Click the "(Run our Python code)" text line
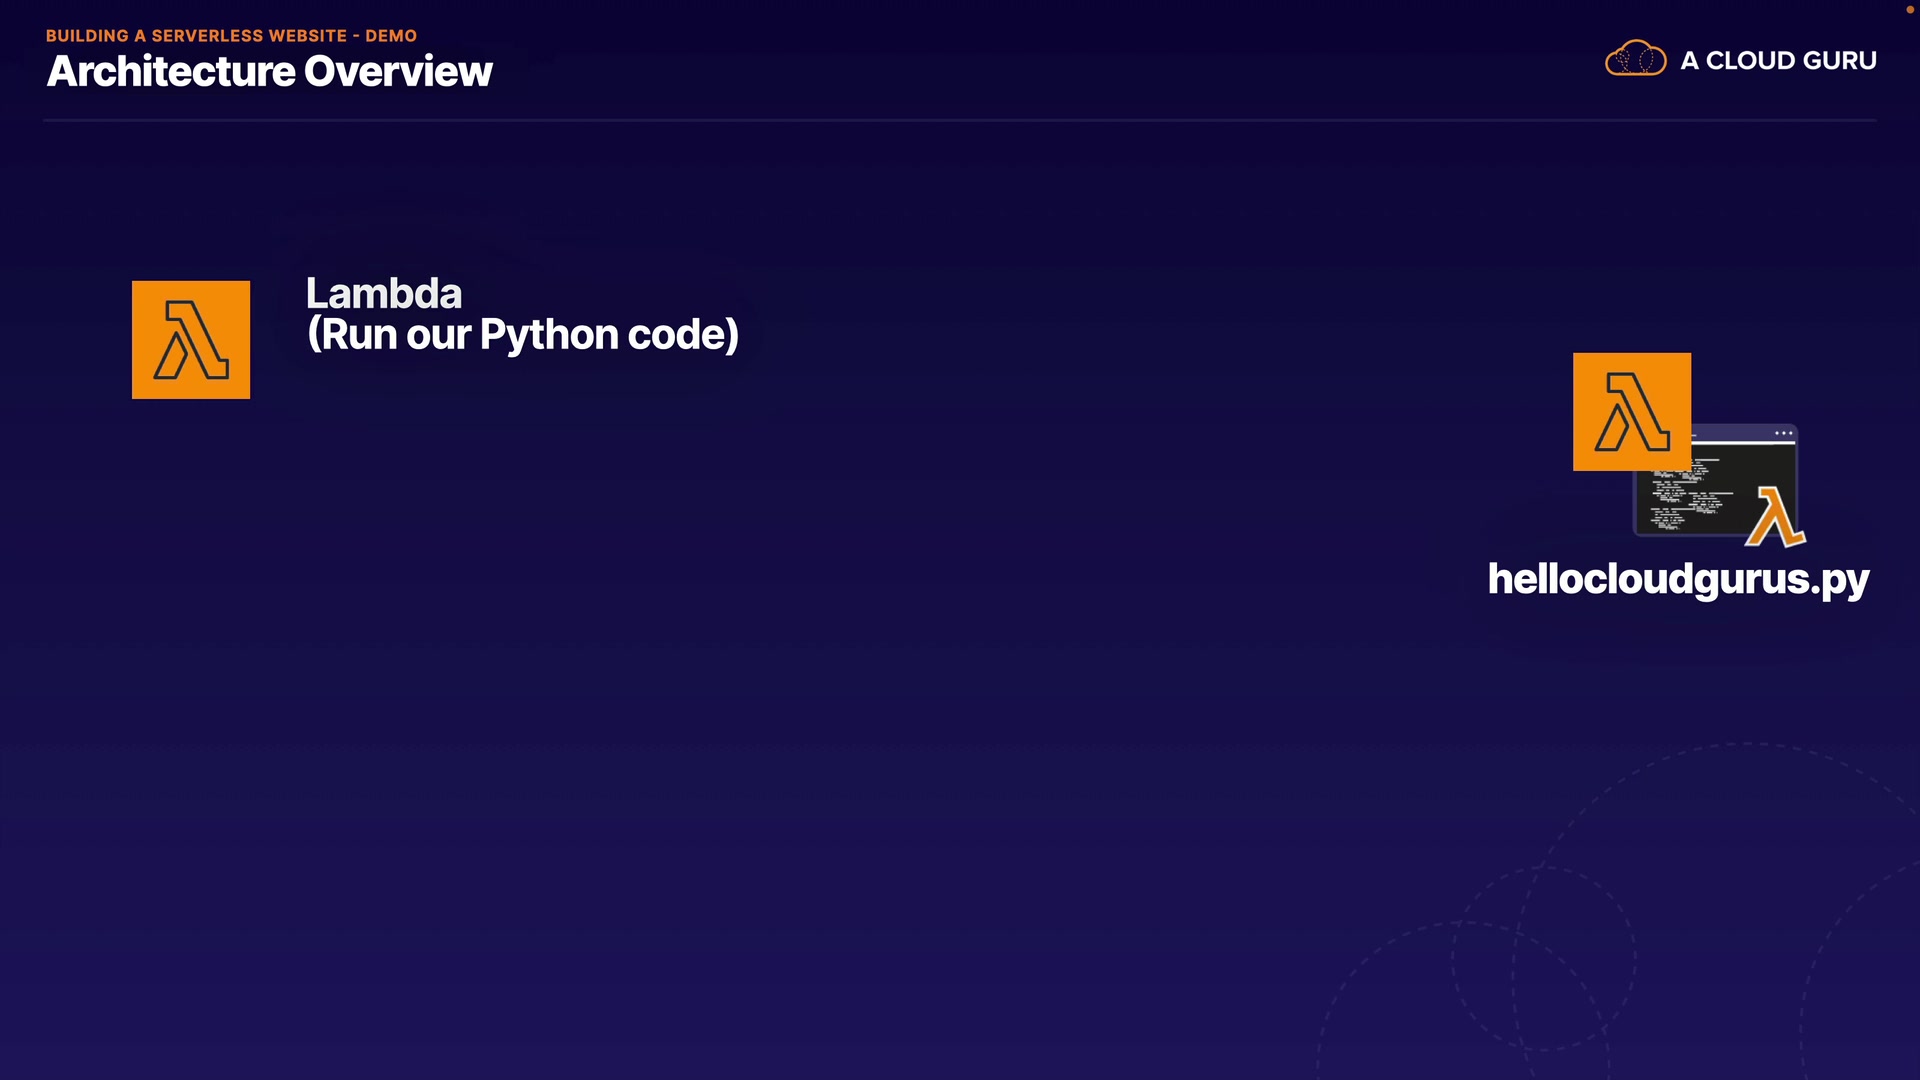Screen dimensions: 1920x1080 [x=523, y=335]
